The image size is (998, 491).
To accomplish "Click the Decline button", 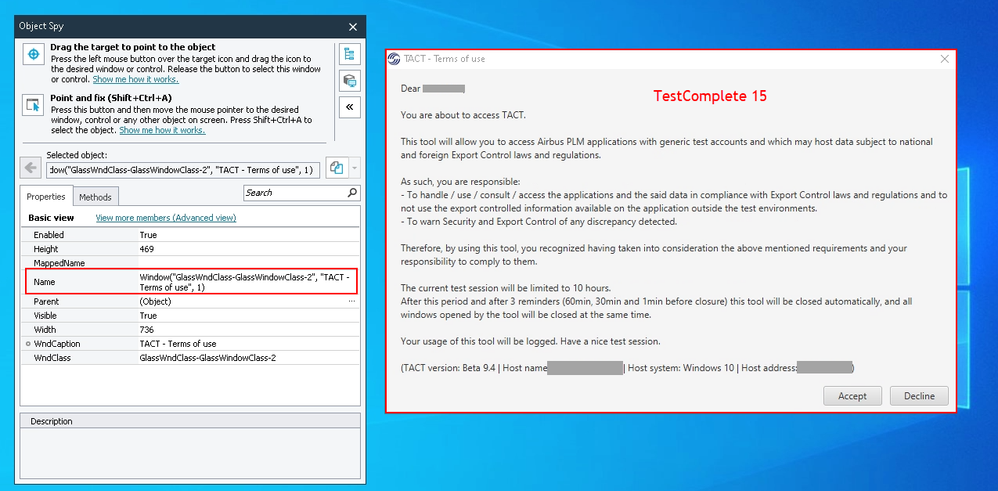I will [x=919, y=395].
